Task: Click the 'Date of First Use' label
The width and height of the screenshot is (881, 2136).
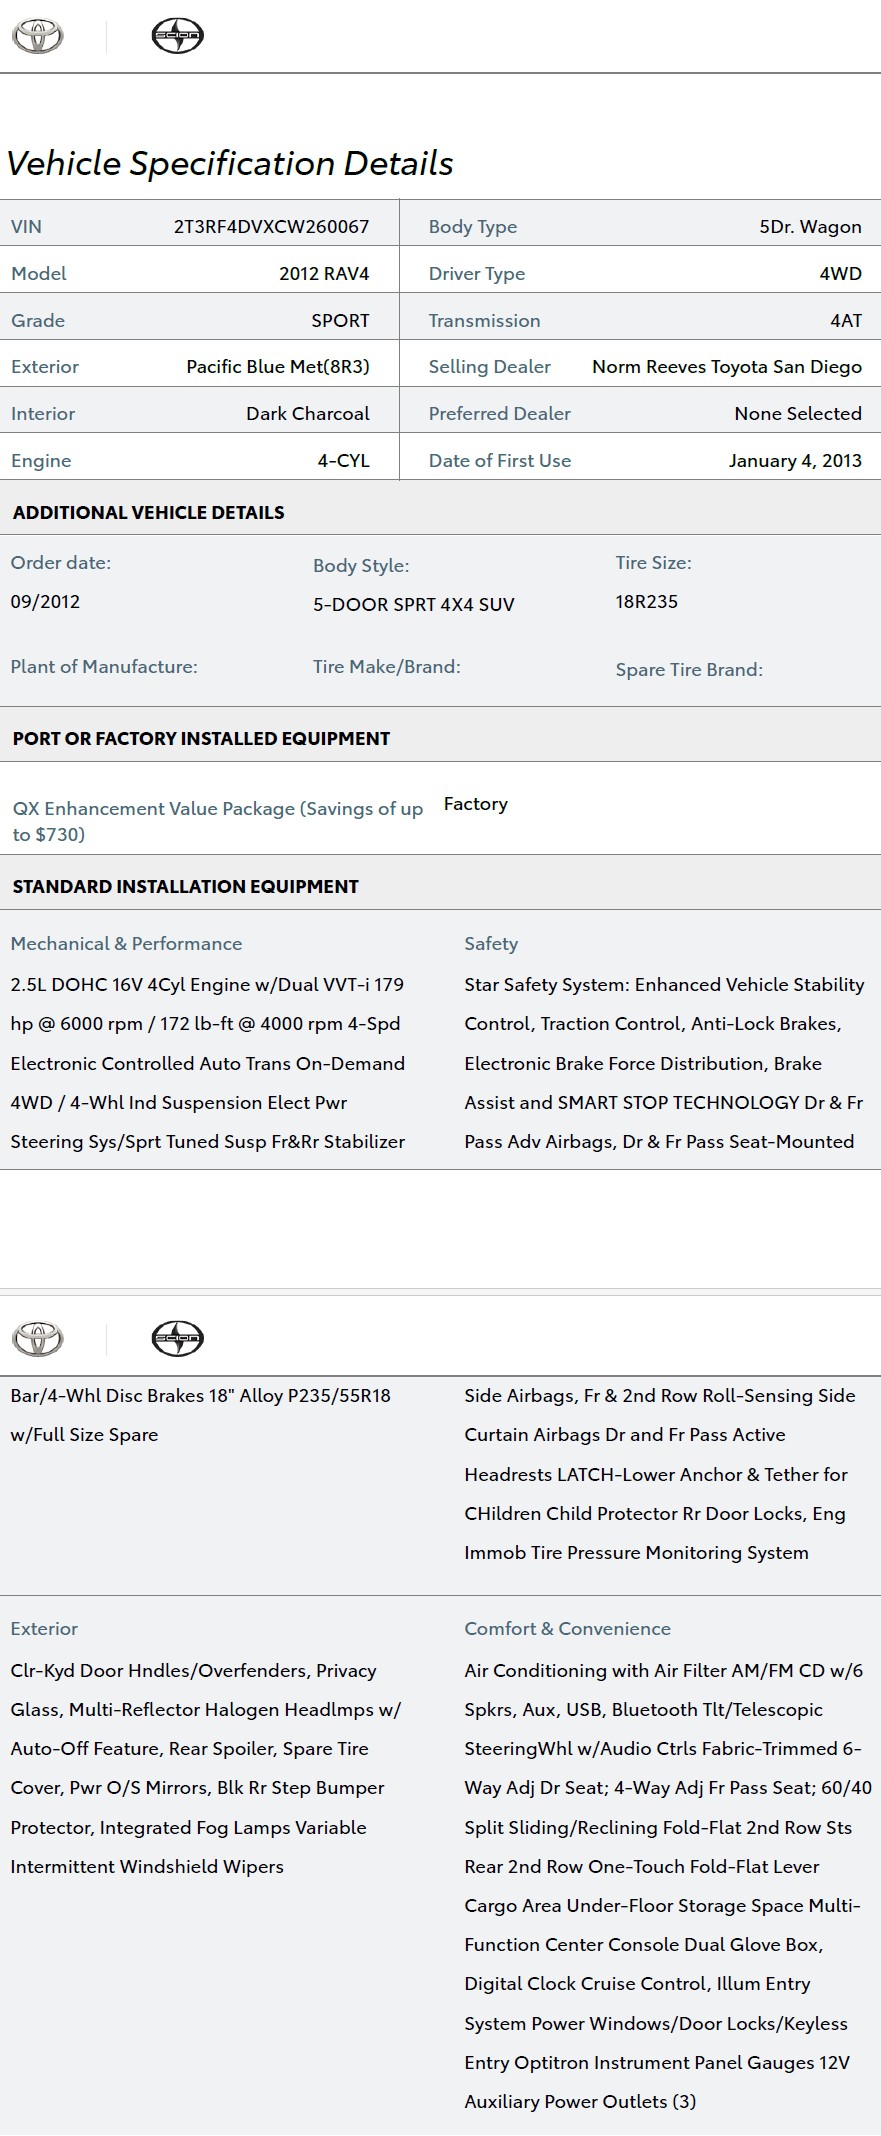Action: point(500,461)
